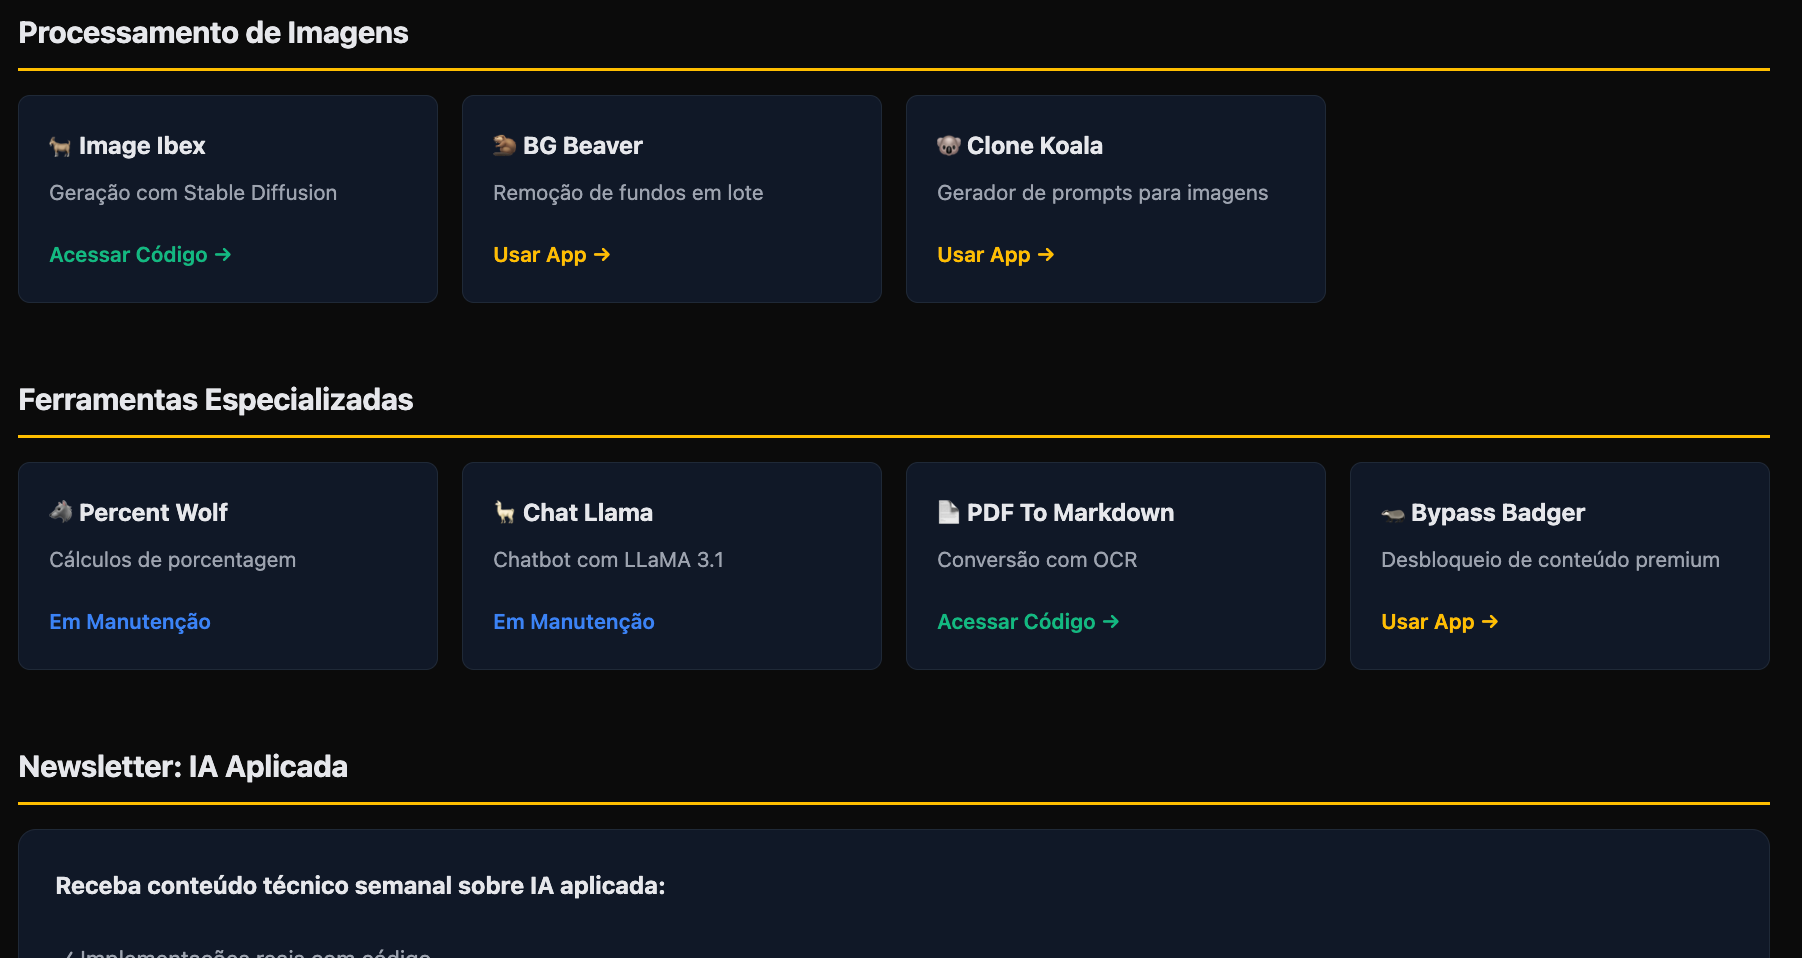Click the koala icon on Clone Koala card
Image resolution: width=1802 pixels, height=958 pixels.
pyautogui.click(x=949, y=145)
